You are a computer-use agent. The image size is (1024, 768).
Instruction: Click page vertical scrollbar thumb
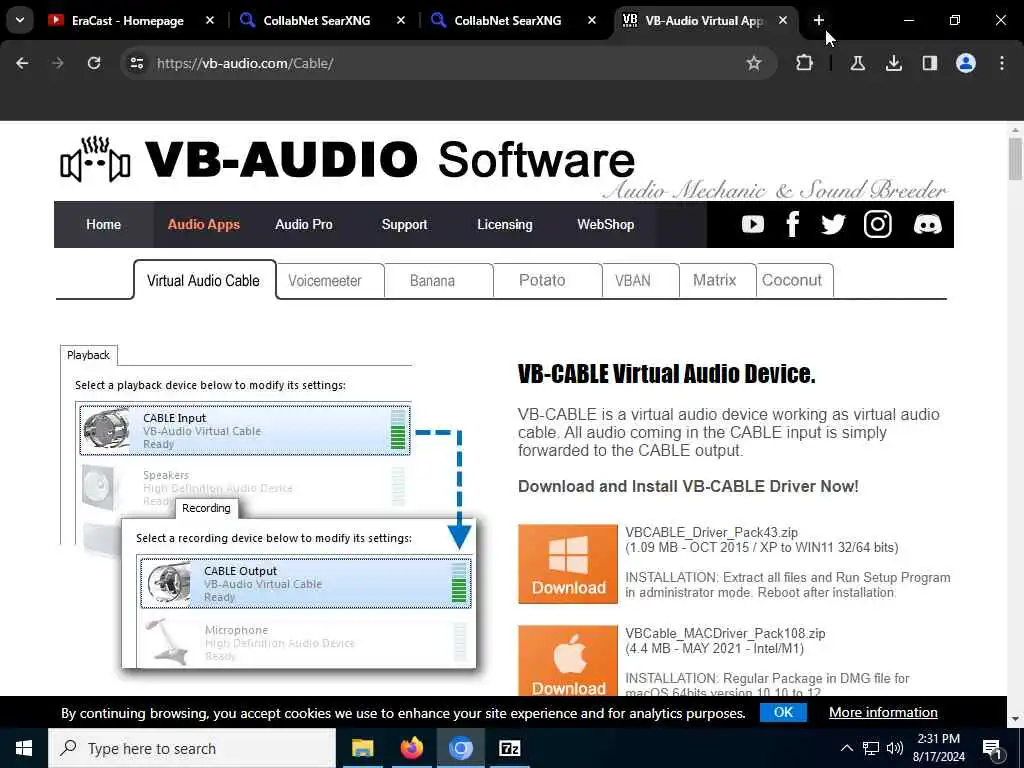[x=1015, y=158]
